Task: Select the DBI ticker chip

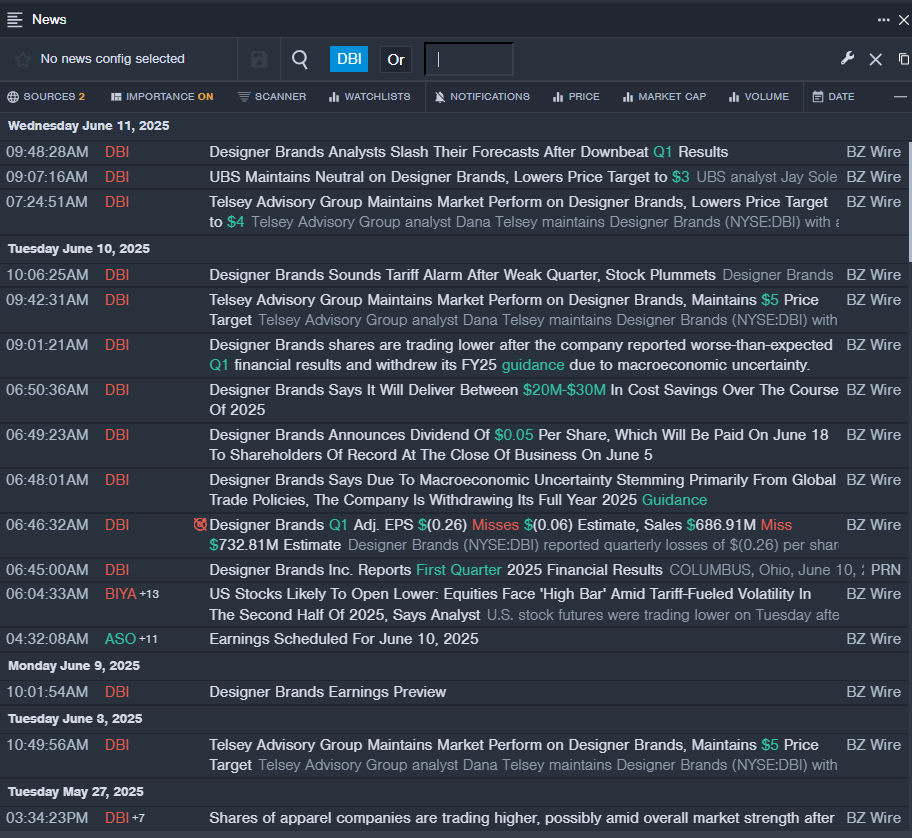Action: pos(349,59)
